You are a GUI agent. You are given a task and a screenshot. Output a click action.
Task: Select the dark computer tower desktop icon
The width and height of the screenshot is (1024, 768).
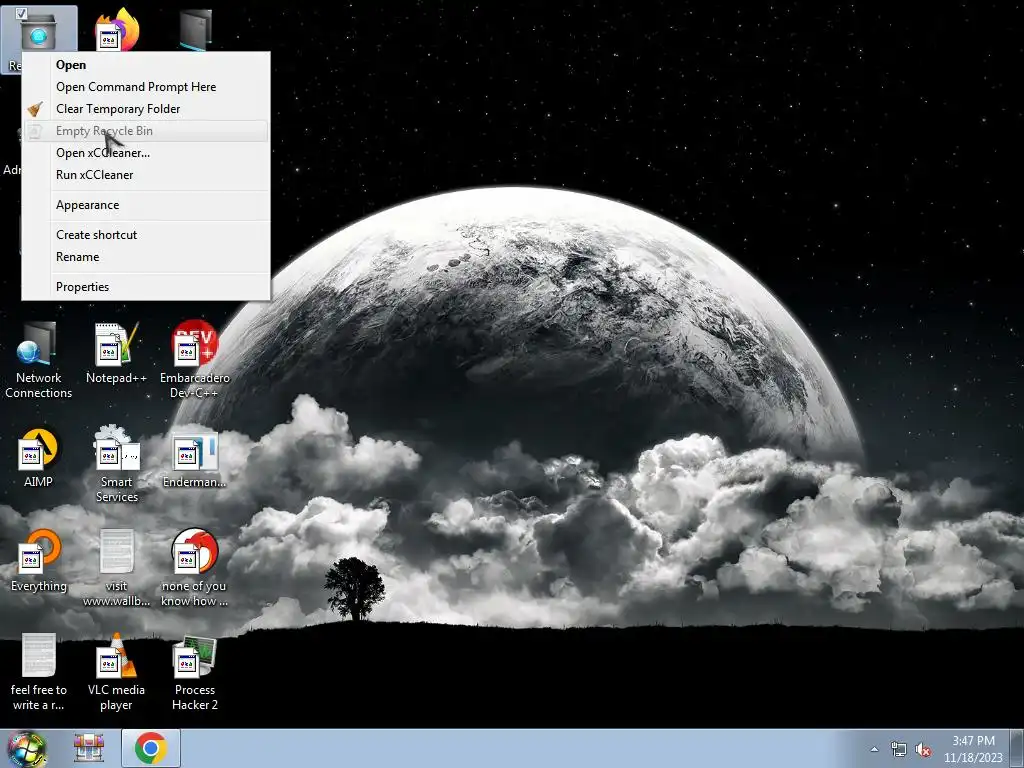click(x=195, y=29)
